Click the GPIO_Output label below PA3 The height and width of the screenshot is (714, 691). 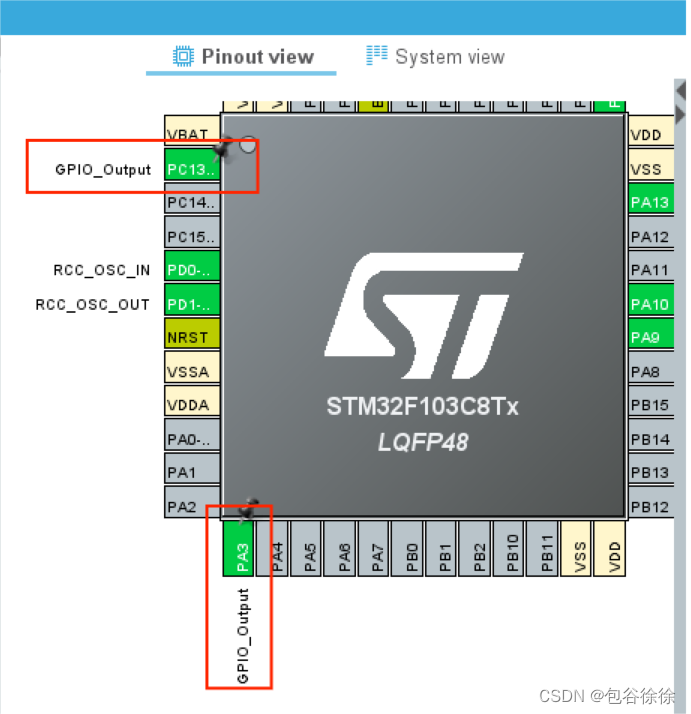[x=243, y=636]
